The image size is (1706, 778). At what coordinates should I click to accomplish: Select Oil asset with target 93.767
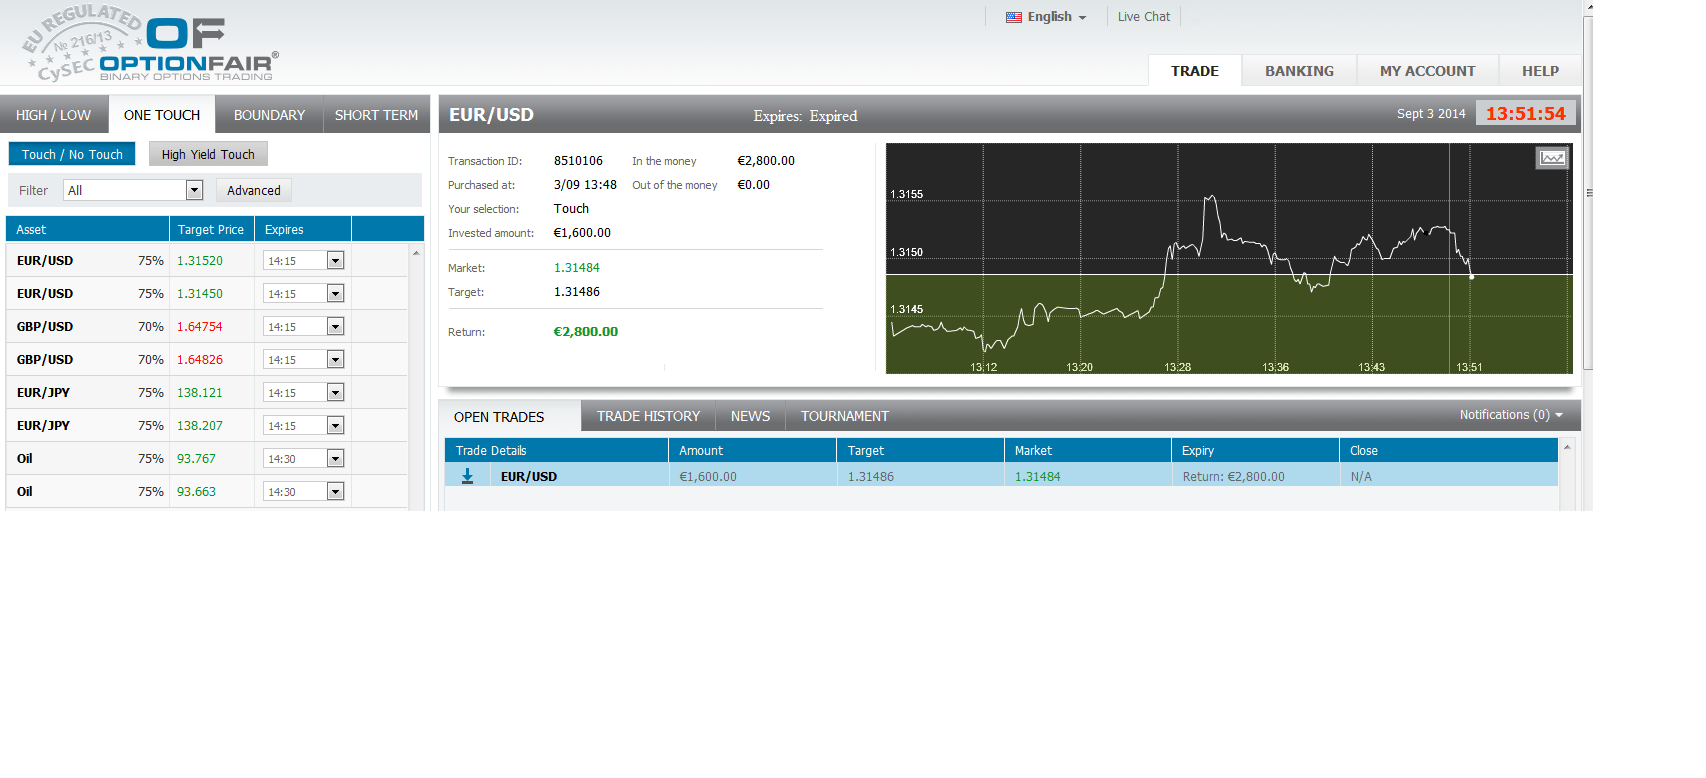(x=25, y=459)
